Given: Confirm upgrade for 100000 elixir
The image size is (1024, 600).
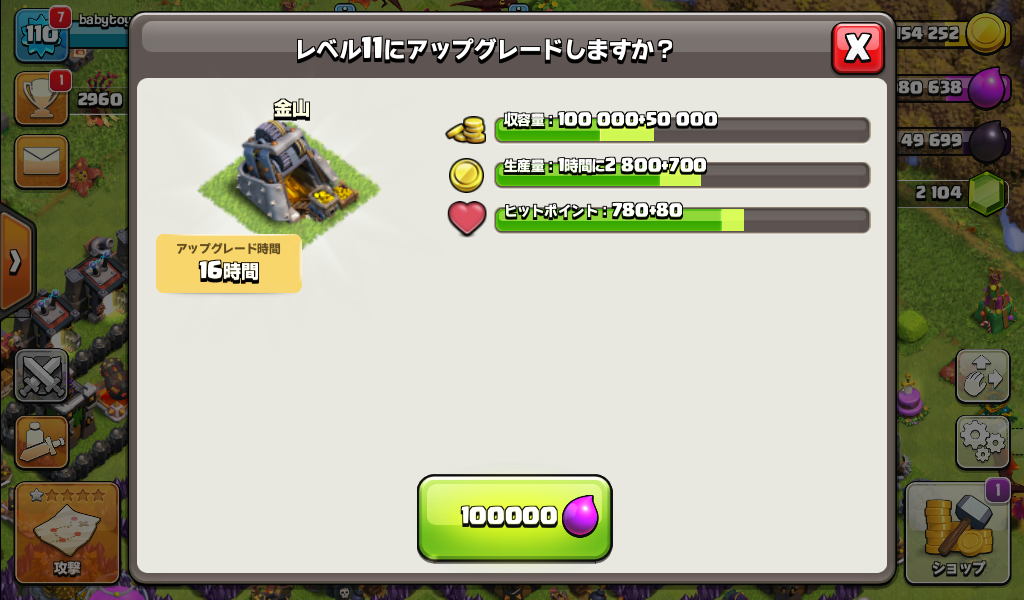Looking at the screenshot, I should (515, 518).
